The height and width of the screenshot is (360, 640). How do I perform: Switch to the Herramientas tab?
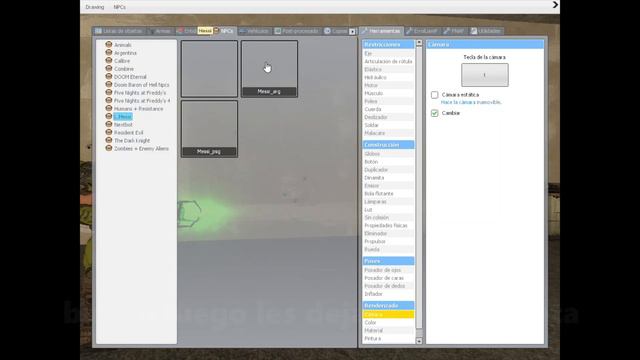tap(381, 31)
